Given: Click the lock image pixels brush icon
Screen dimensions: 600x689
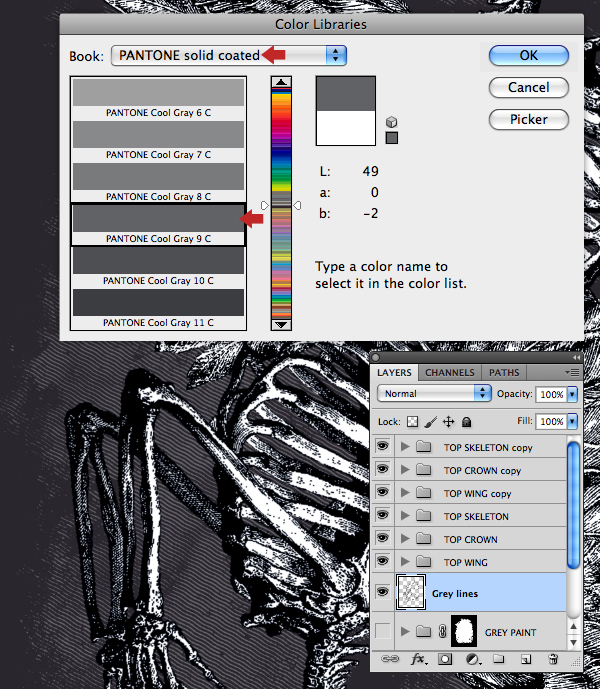Looking at the screenshot, I should point(431,422).
